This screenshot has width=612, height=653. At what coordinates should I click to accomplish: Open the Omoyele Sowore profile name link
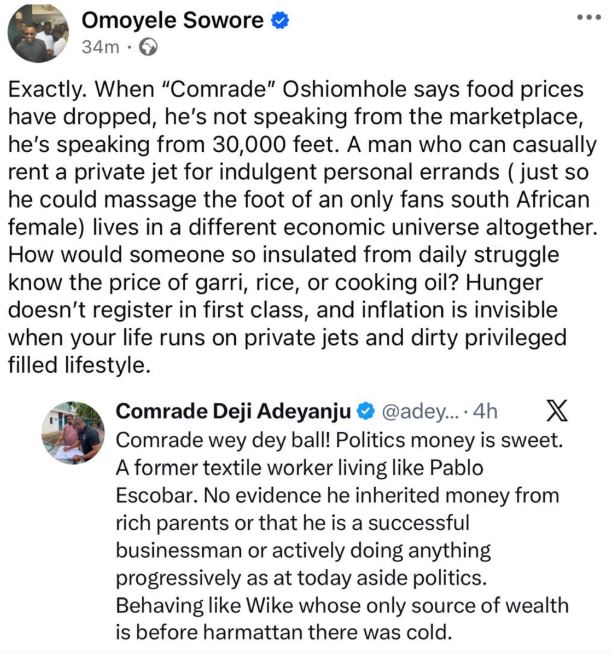(174, 21)
